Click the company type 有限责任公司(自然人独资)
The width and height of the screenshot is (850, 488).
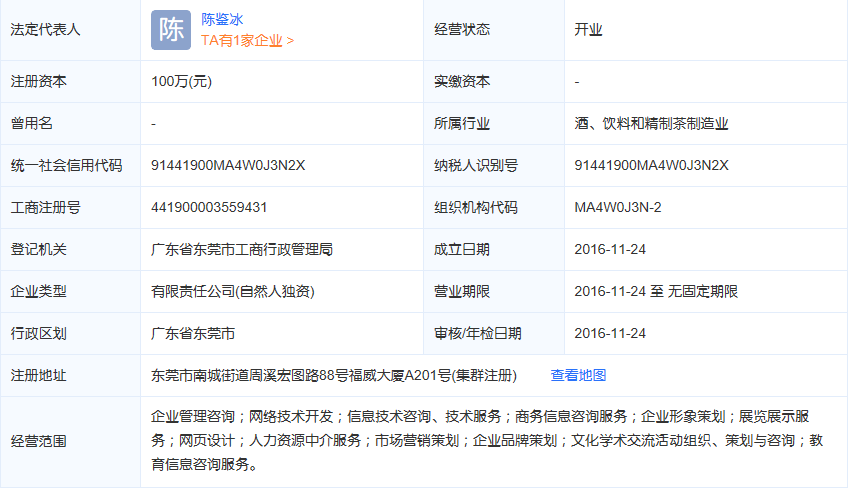(233, 291)
